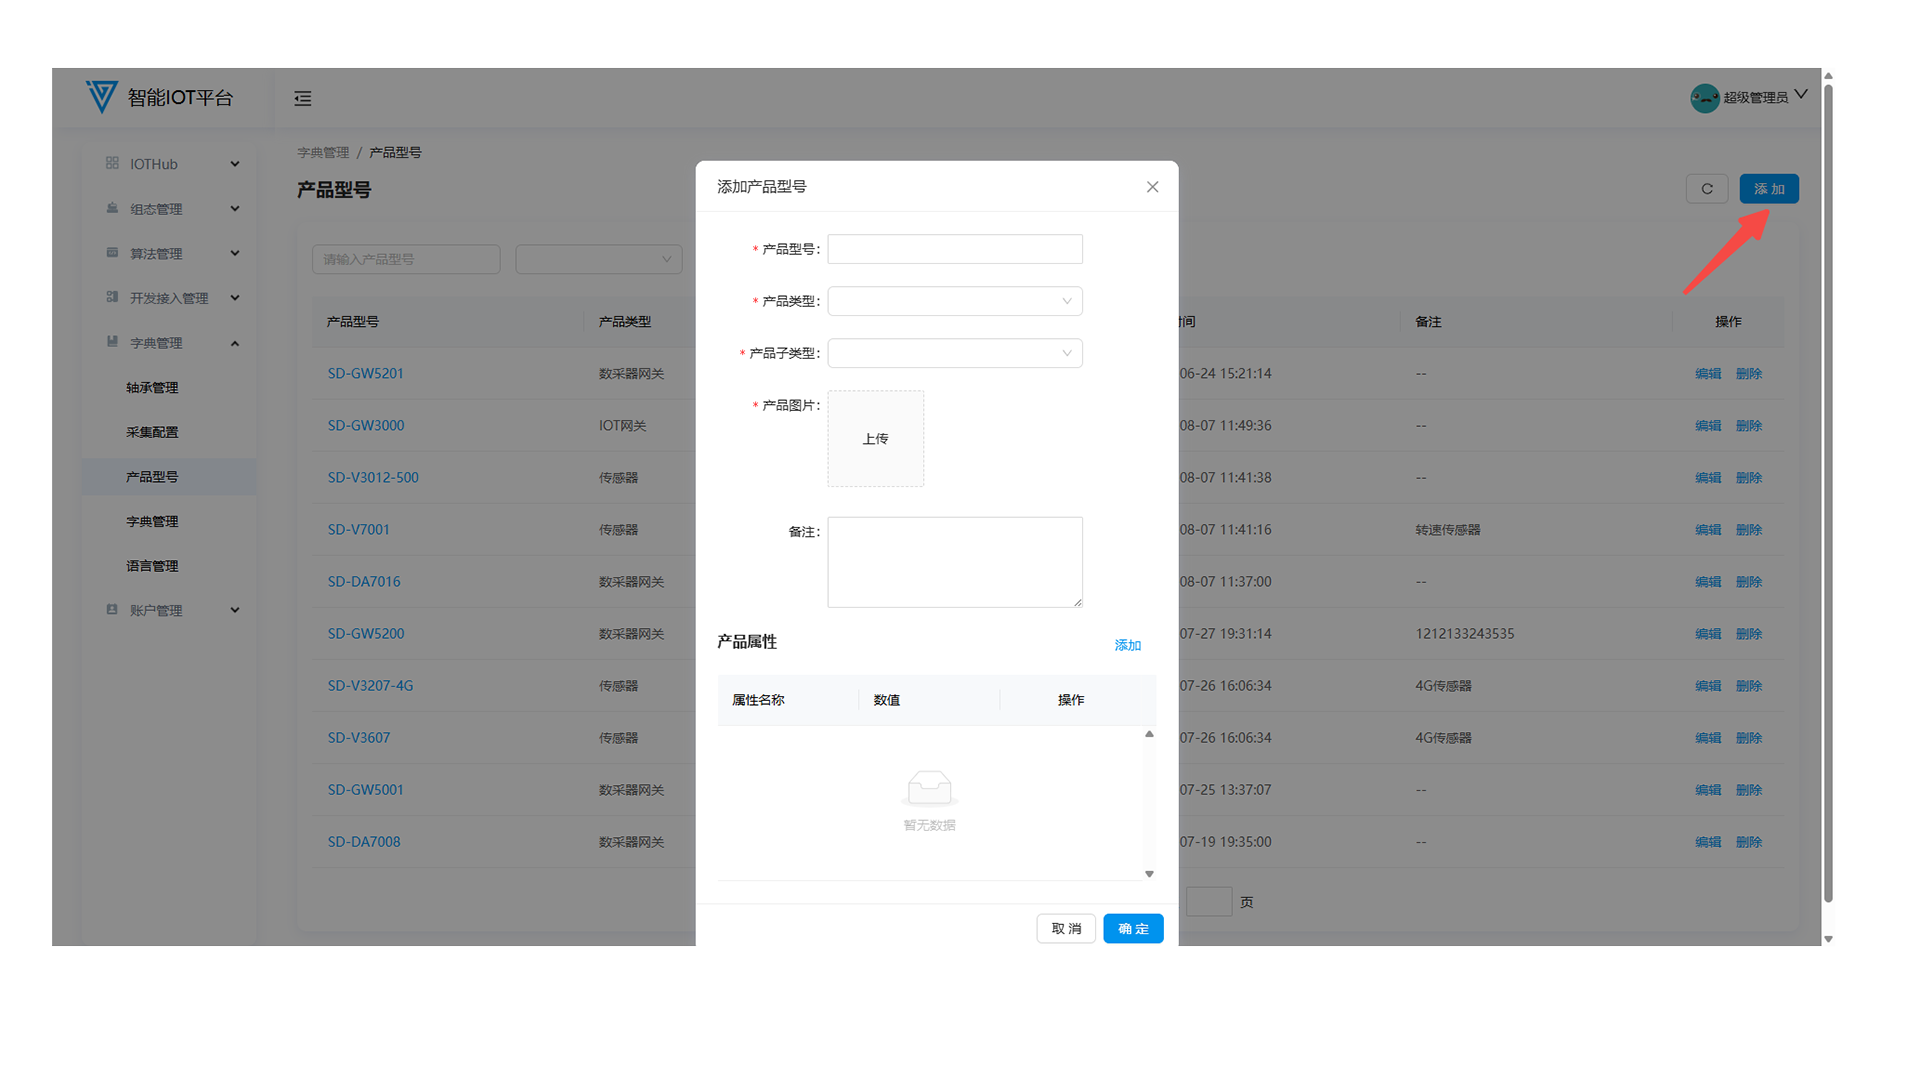Click the 开发接入管理 sidebar icon

coord(112,297)
